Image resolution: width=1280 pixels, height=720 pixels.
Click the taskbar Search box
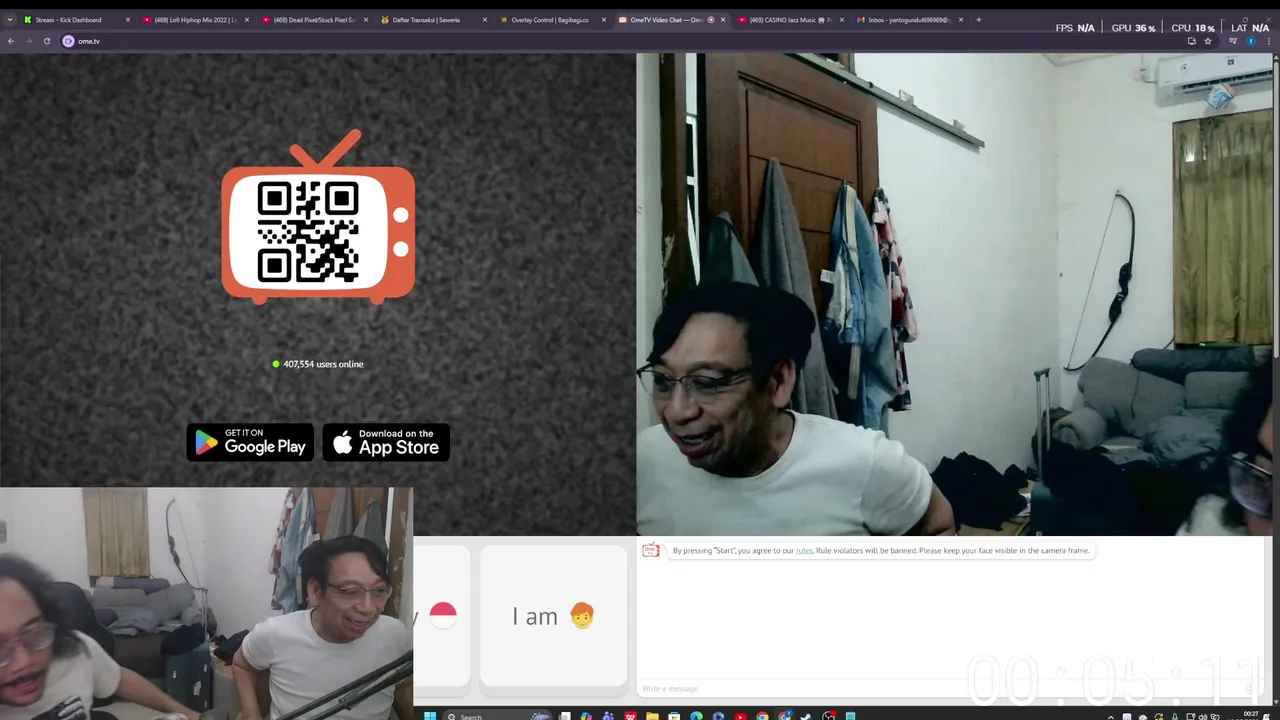tap(497, 716)
